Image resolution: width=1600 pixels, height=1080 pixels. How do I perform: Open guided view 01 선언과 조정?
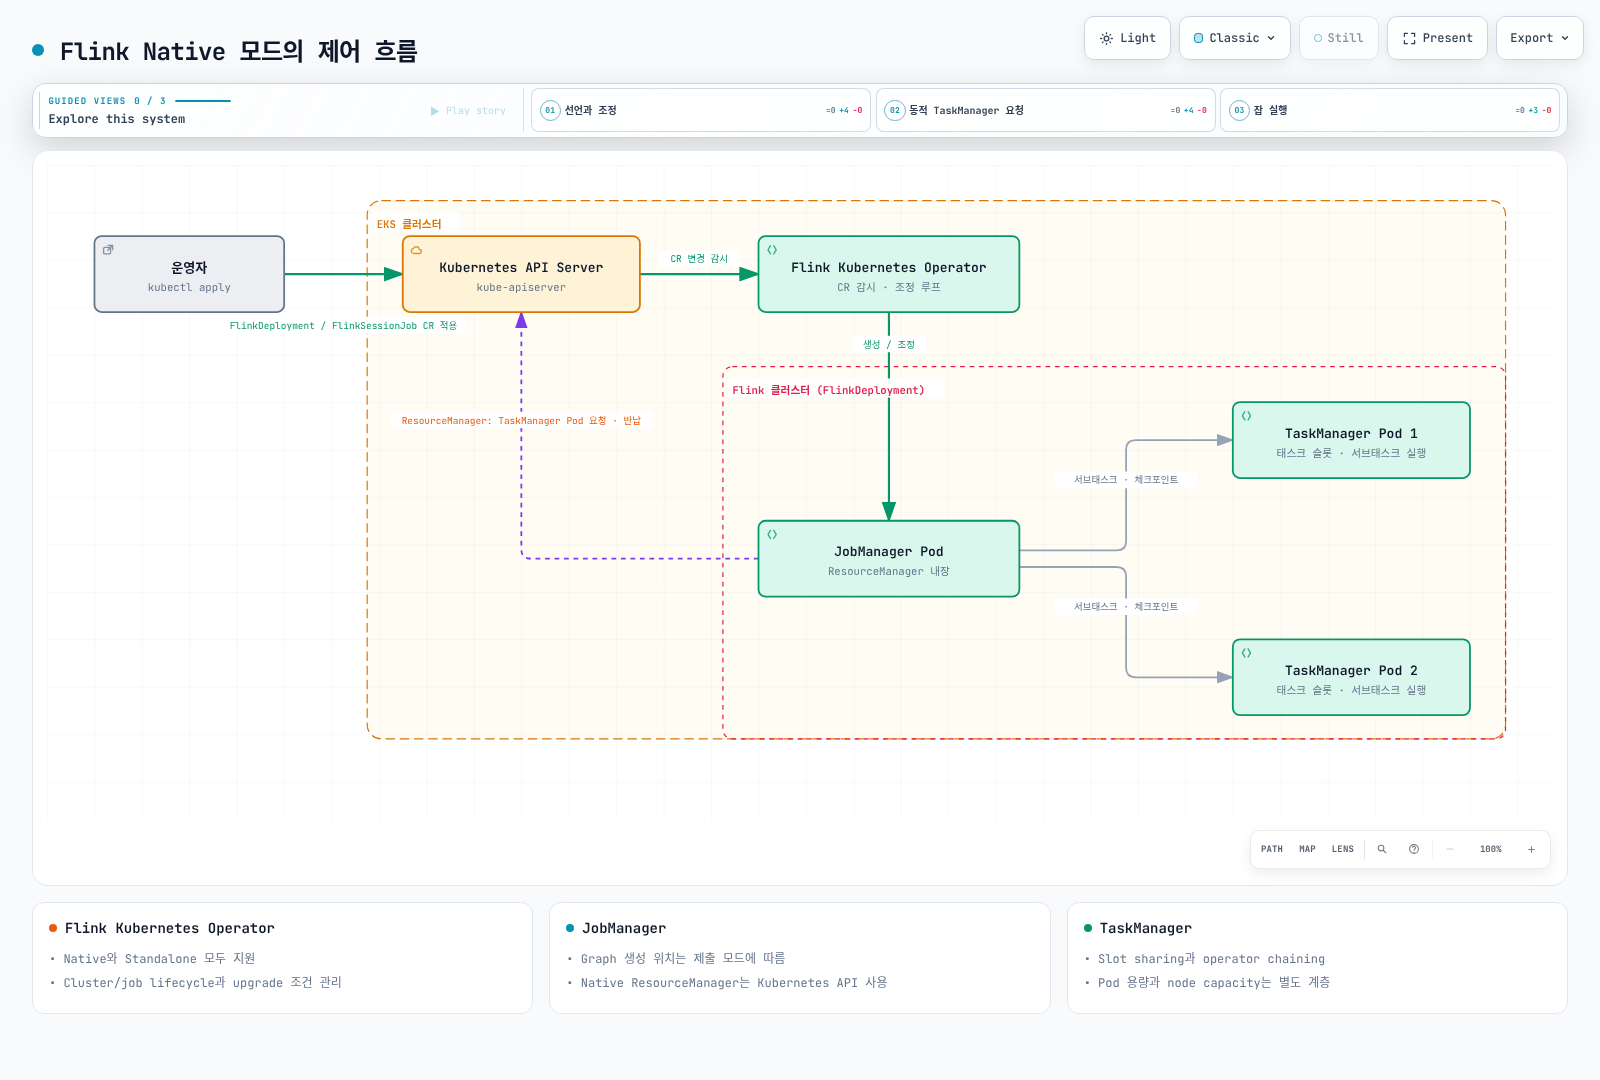[x=701, y=110]
